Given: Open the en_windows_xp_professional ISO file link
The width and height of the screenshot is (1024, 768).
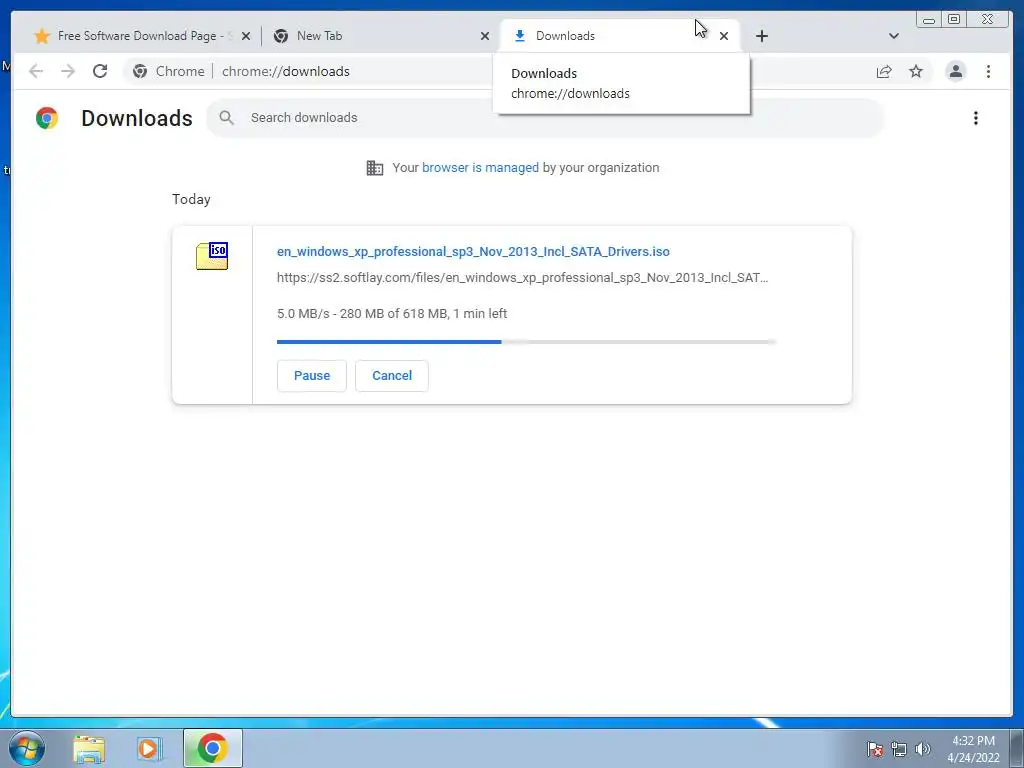Looking at the screenshot, I should coord(473,251).
